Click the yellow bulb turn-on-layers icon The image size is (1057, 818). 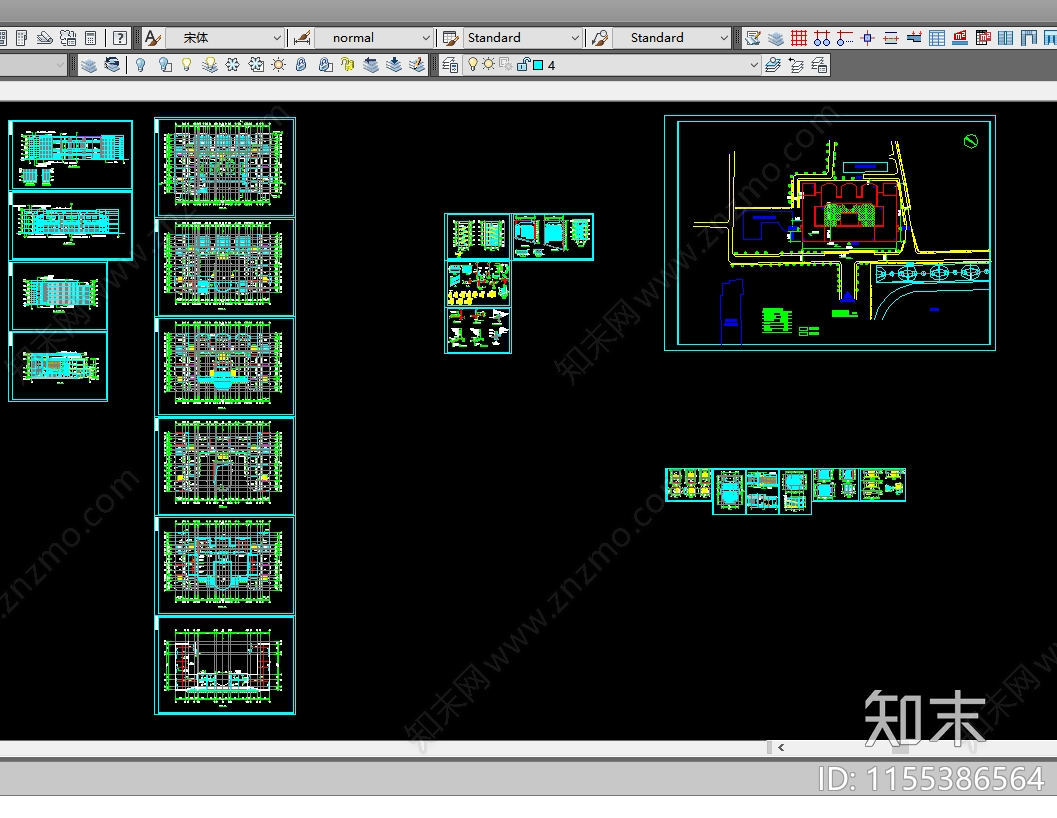[186, 65]
